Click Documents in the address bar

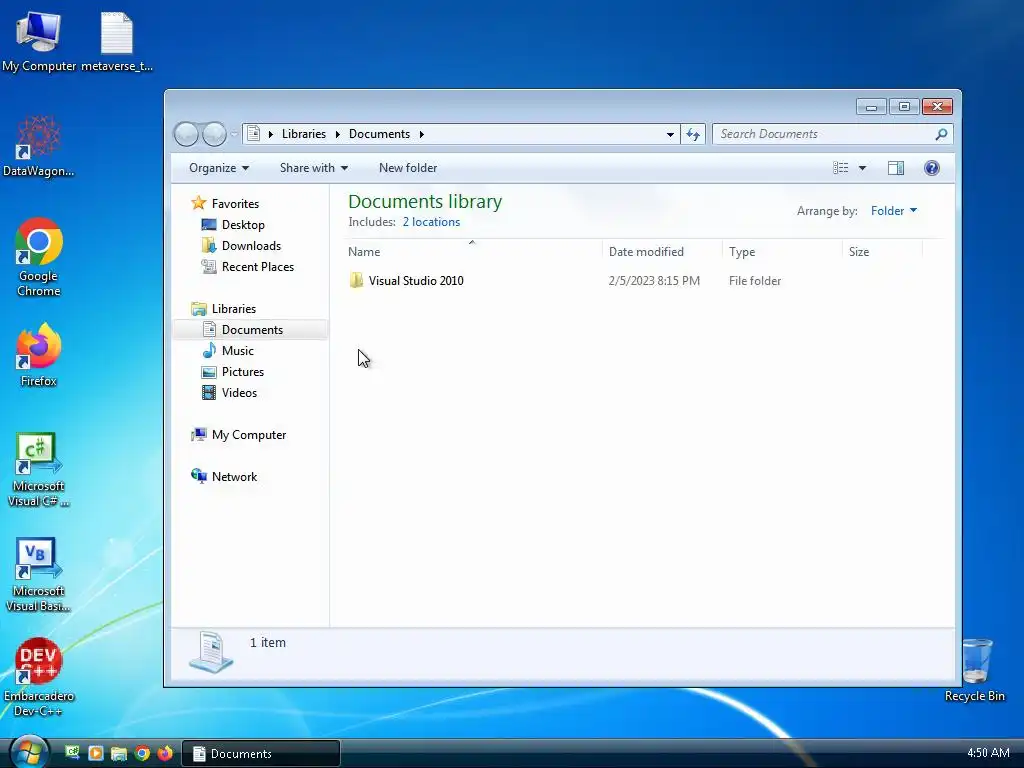click(379, 134)
